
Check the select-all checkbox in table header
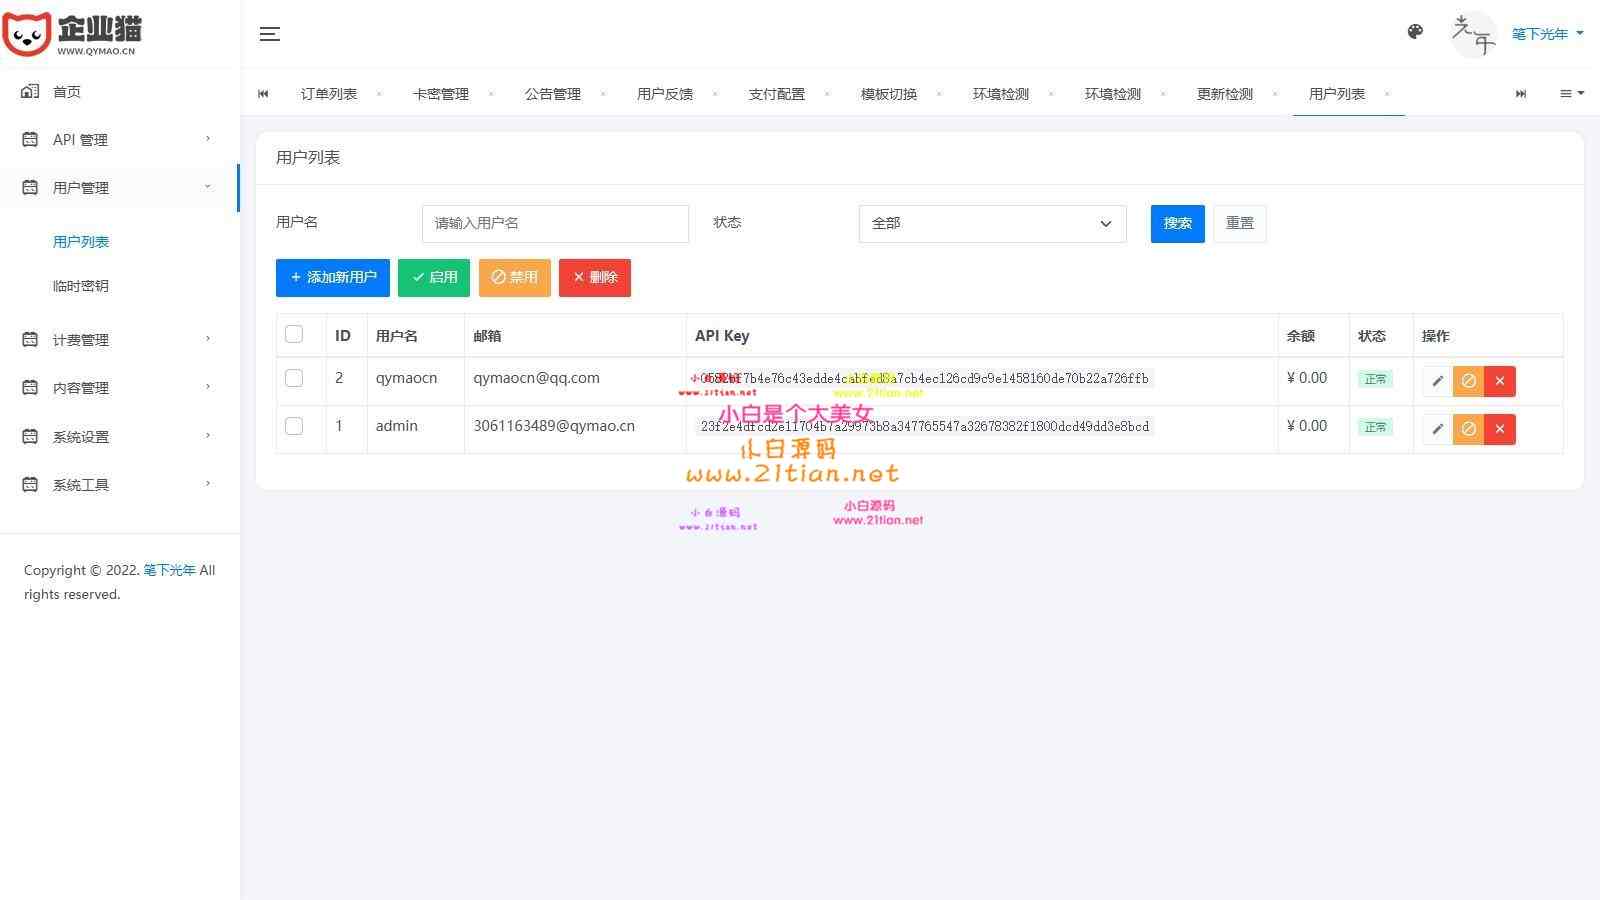tap(293, 334)
